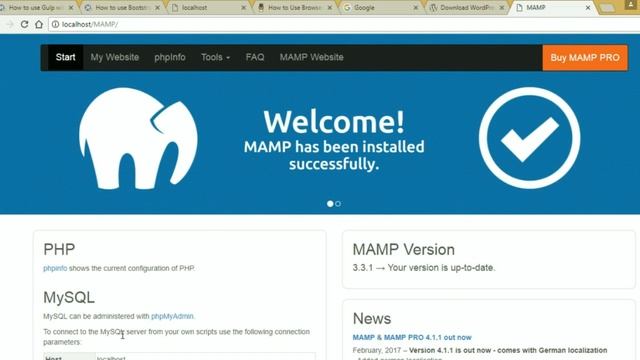Select the first carousel slide dot
640x360 pixels.
tap(330, 204)
